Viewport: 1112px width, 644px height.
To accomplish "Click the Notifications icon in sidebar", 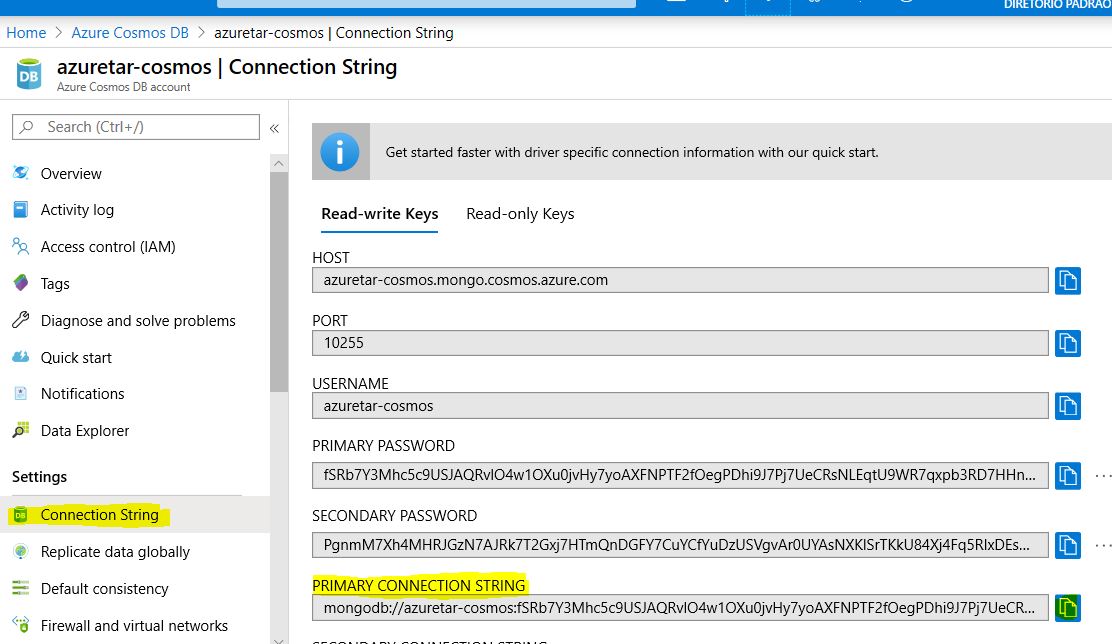I will point(21,393).
